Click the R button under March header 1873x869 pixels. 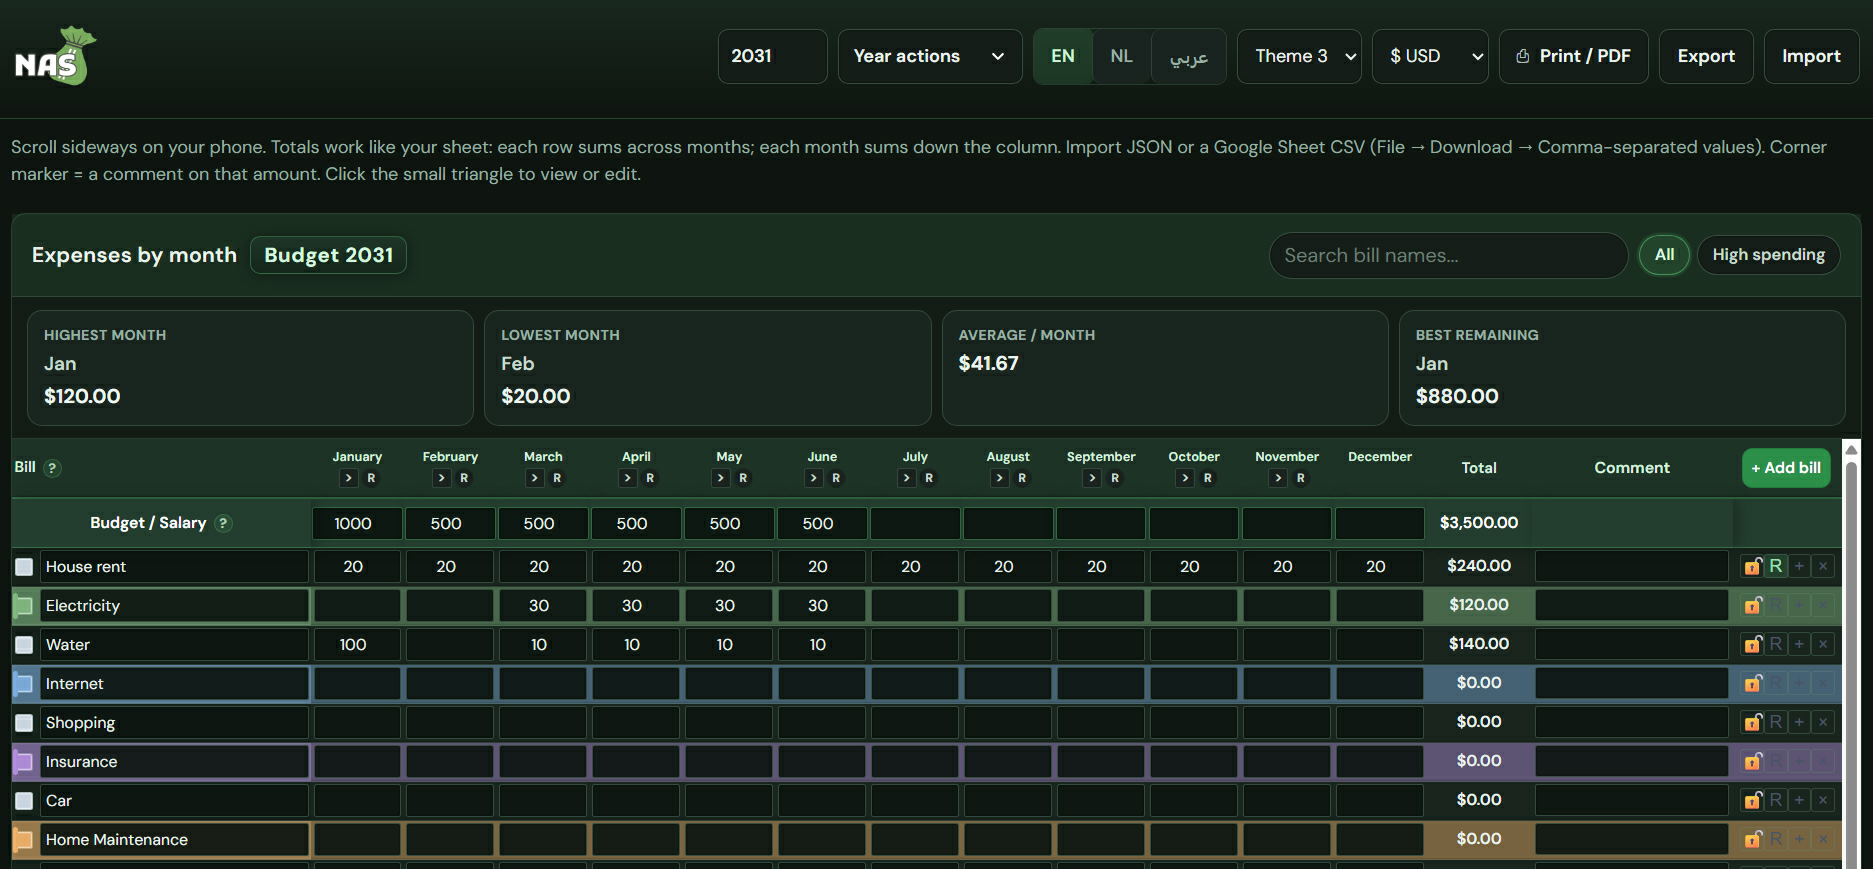point(557,478)
